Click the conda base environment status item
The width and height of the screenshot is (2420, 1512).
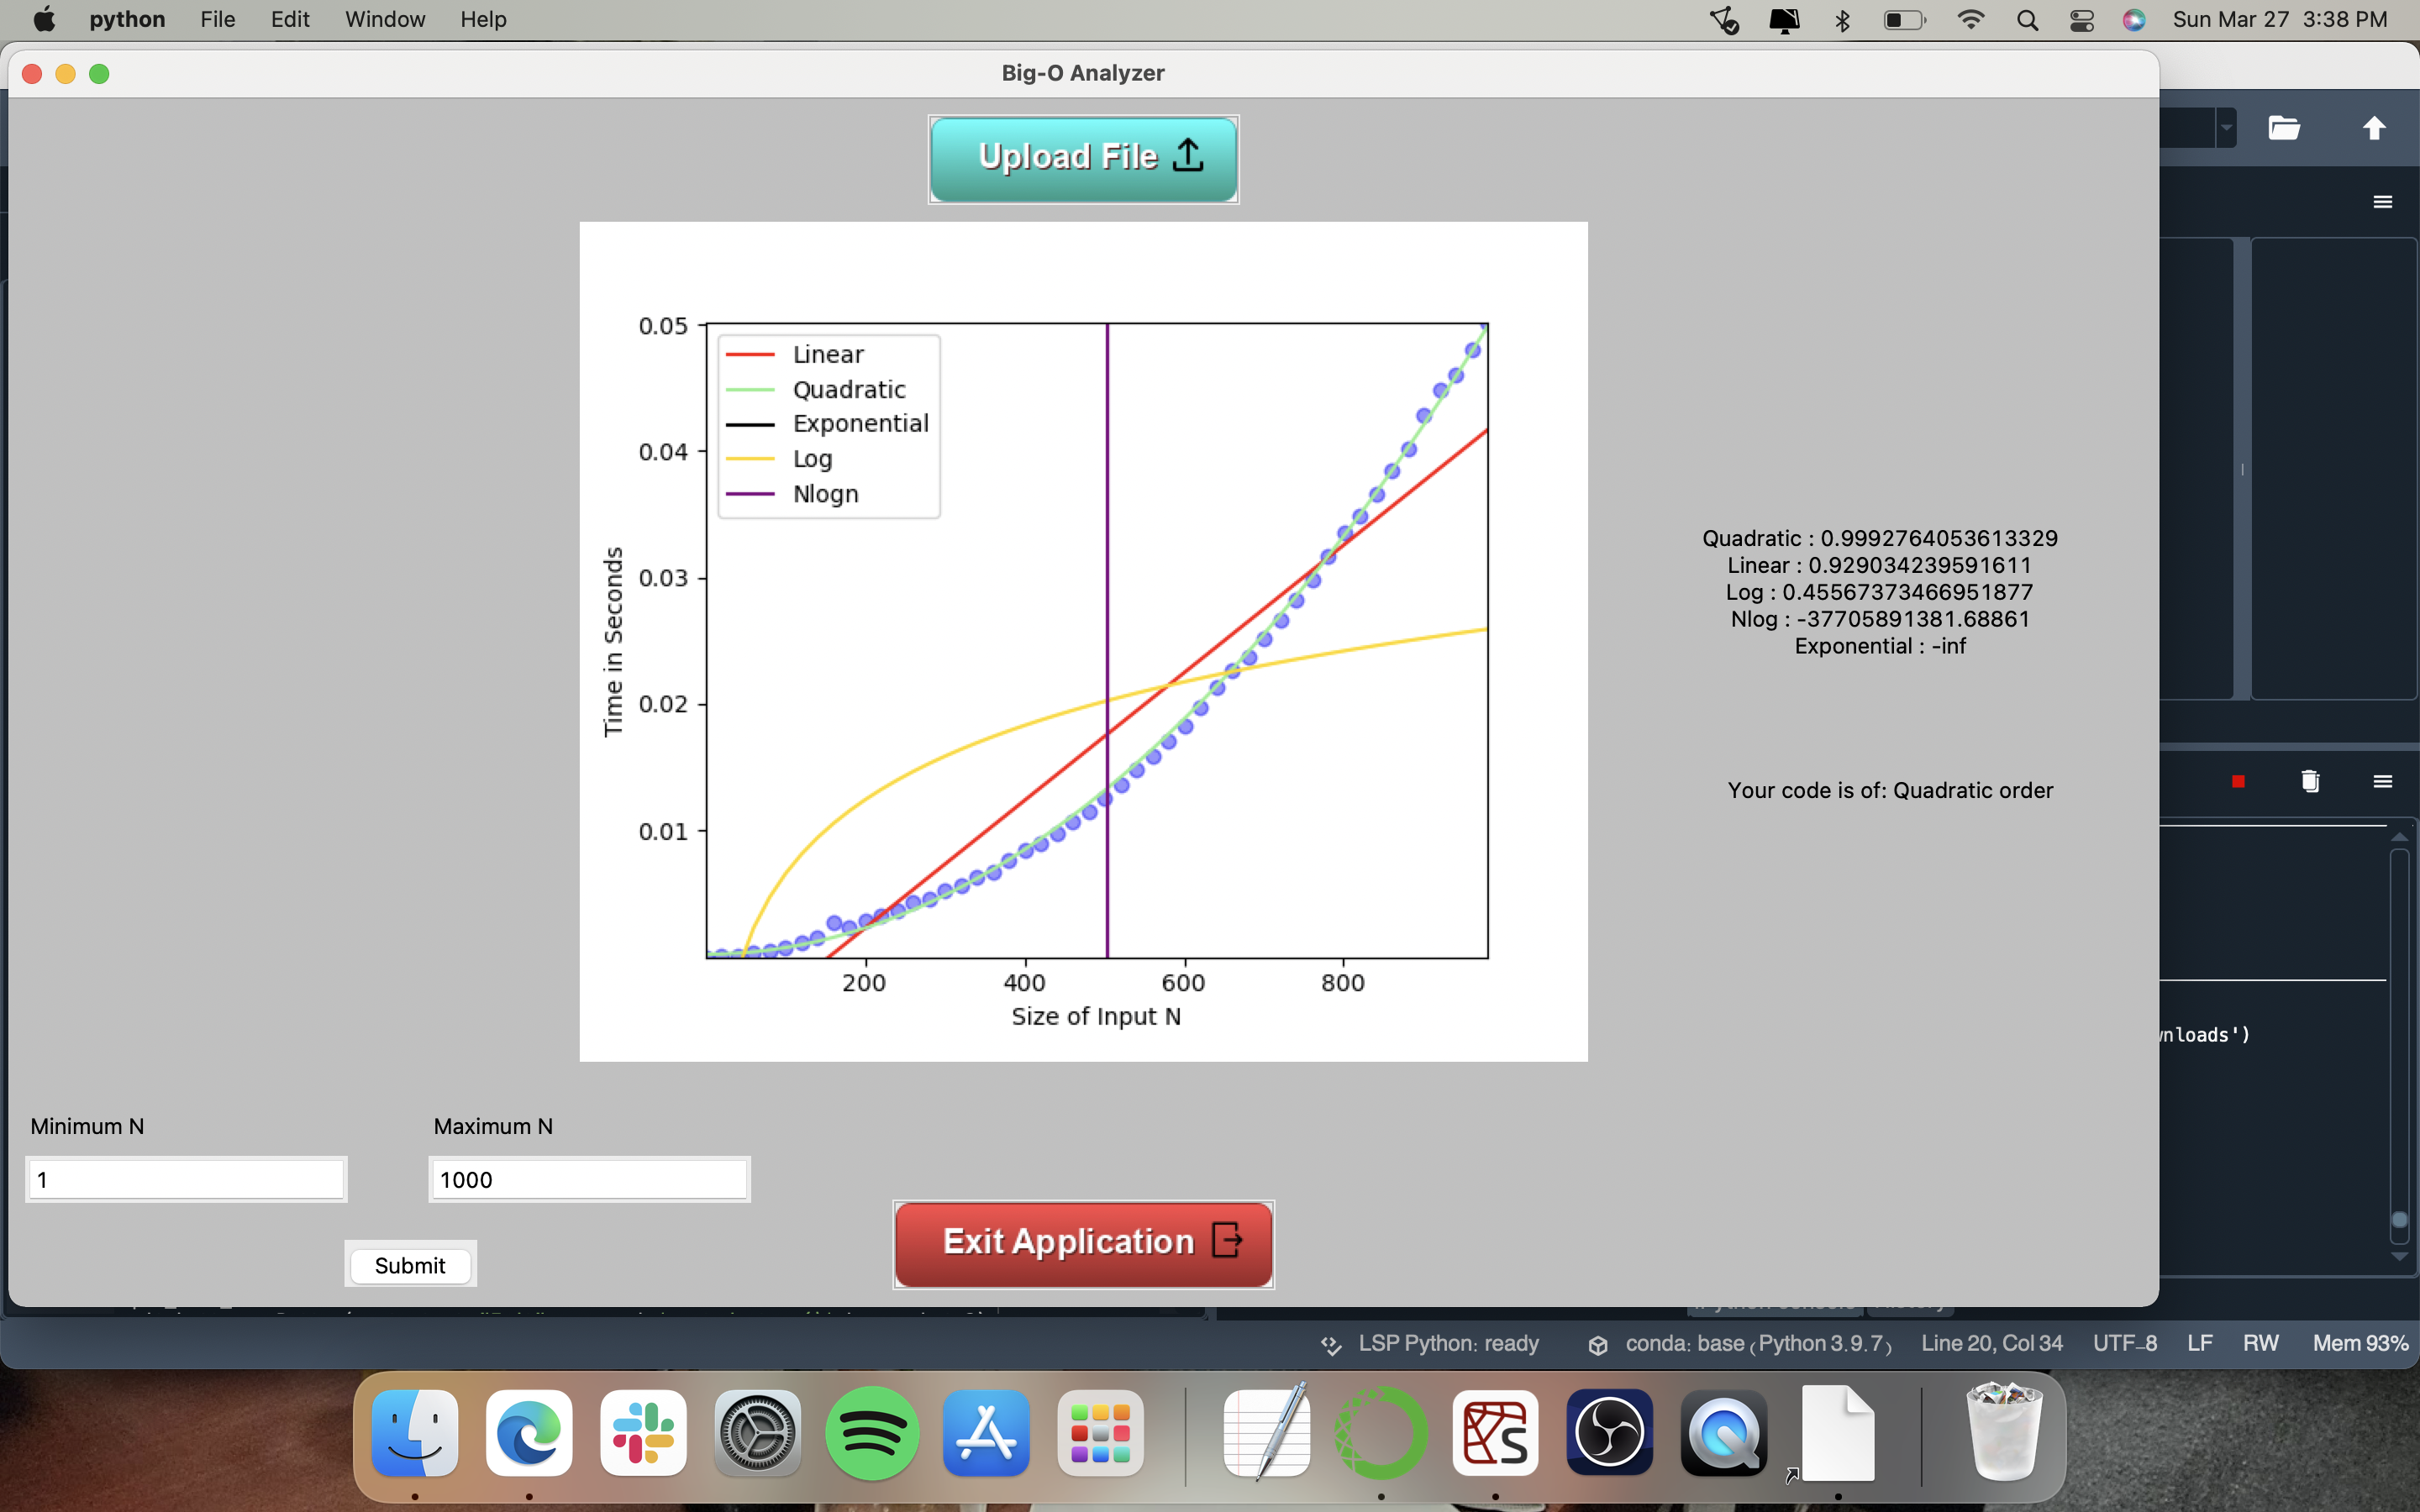tap(1740, 1343)
